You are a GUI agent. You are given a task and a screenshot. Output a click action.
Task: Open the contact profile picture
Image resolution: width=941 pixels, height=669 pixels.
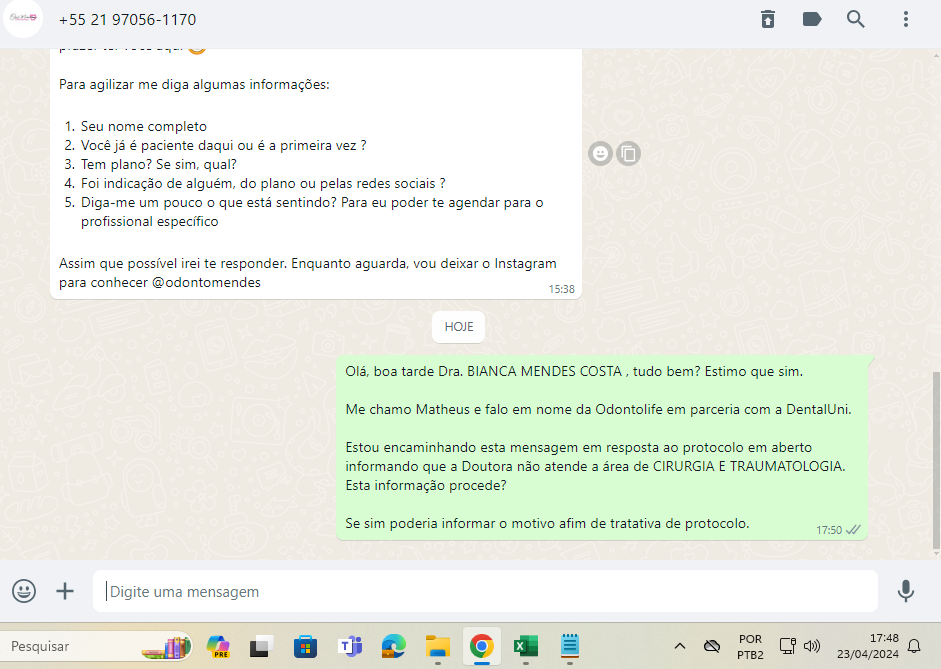(23, 18)
